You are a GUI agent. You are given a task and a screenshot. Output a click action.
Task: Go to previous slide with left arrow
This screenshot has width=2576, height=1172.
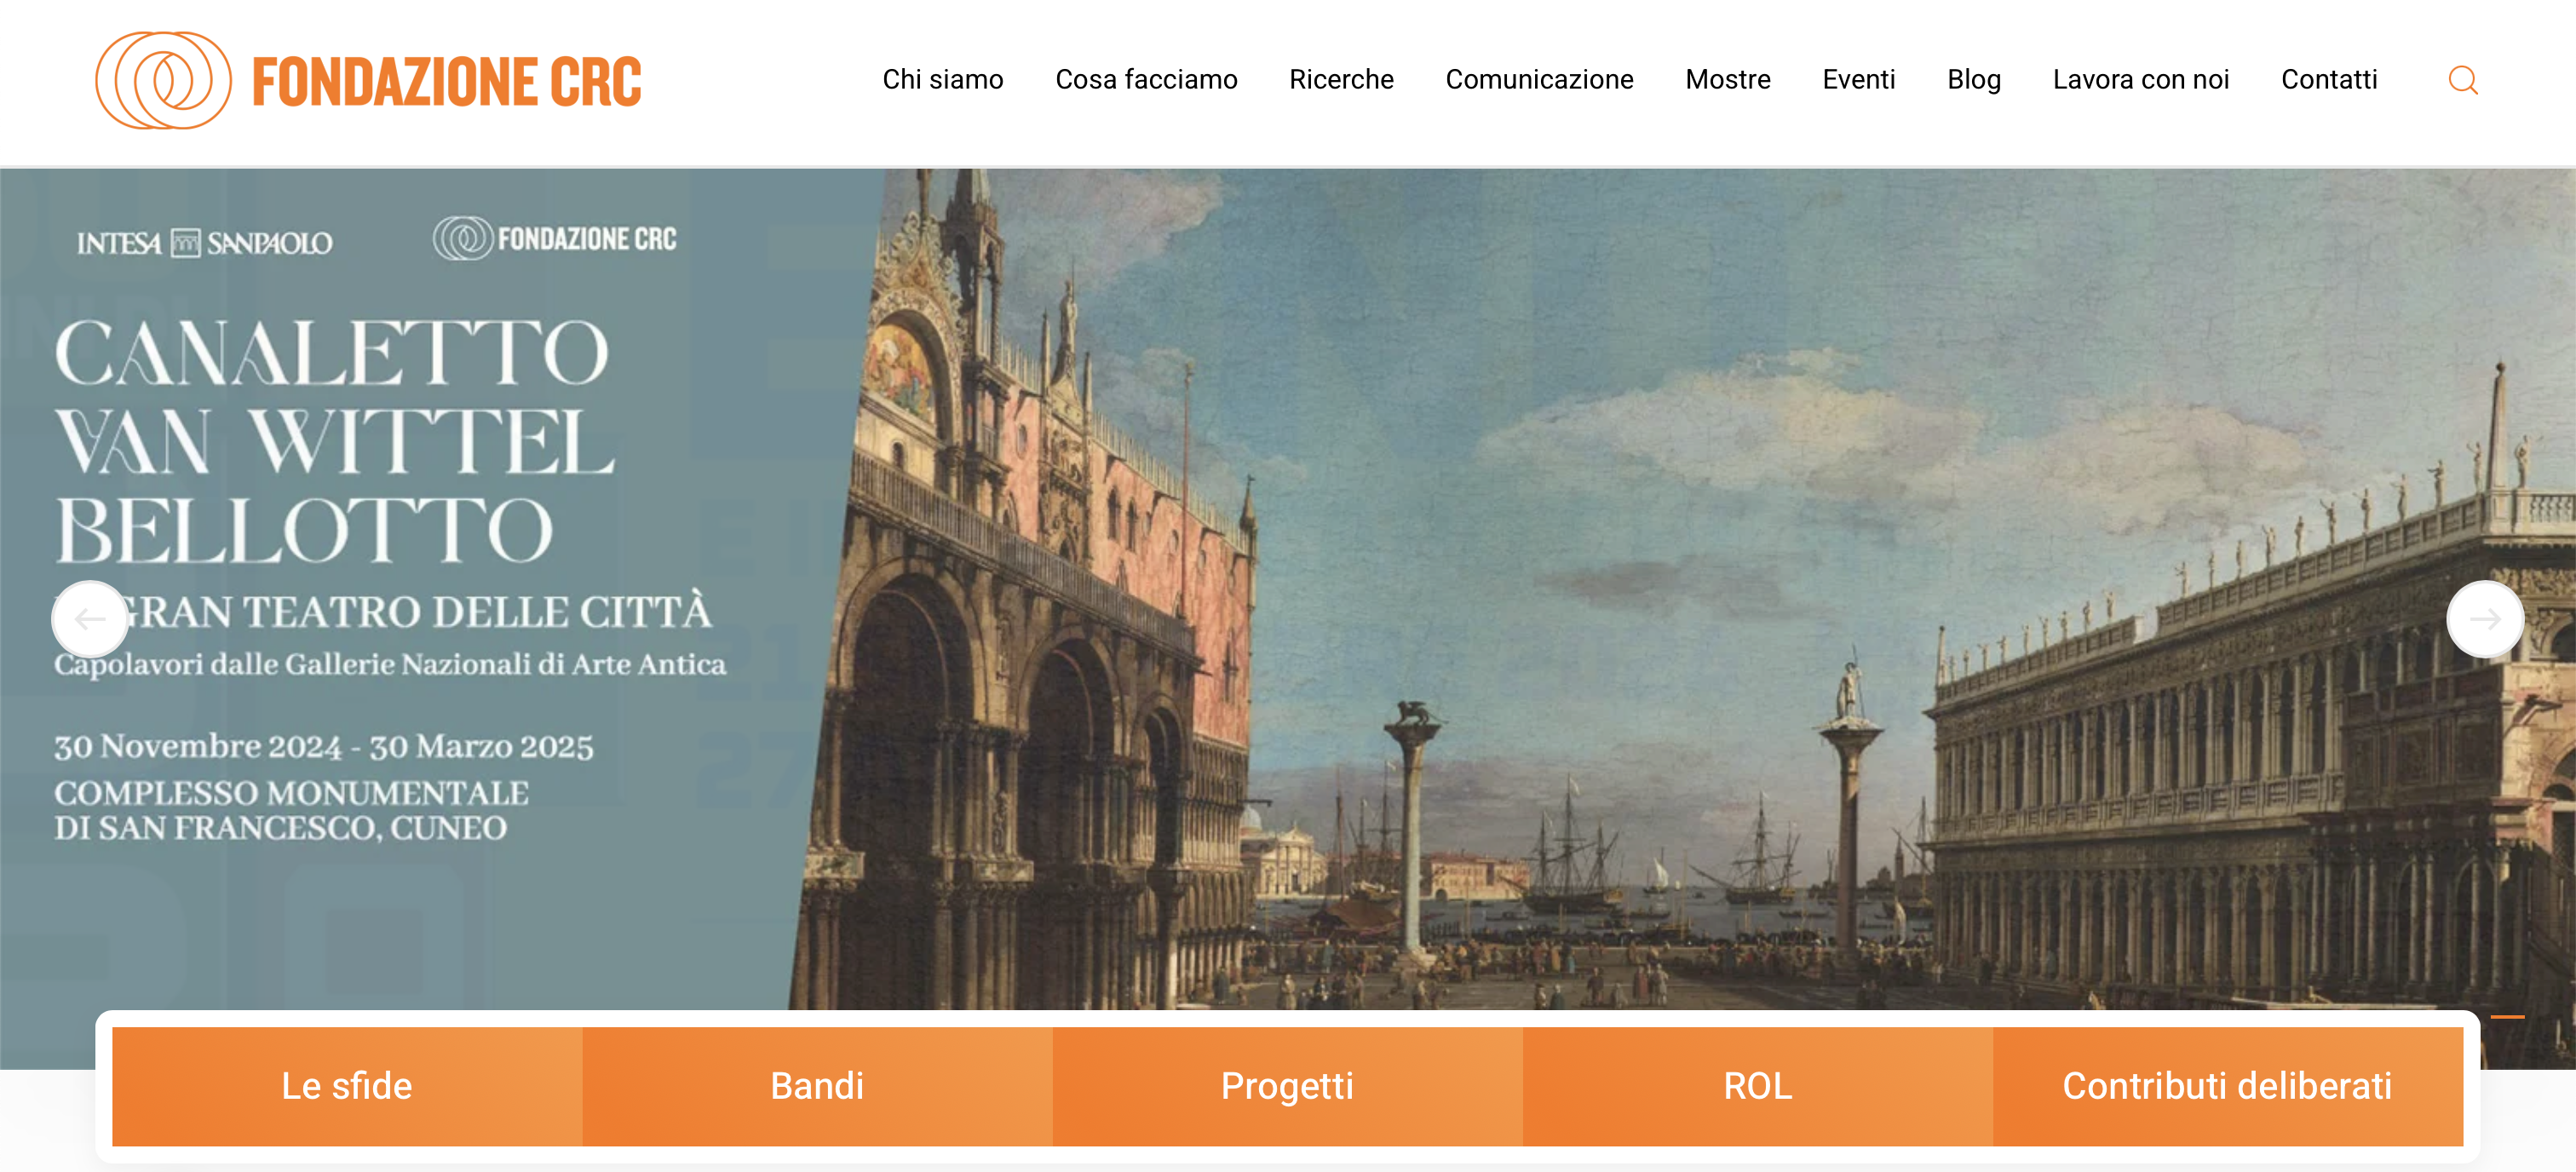90,619
